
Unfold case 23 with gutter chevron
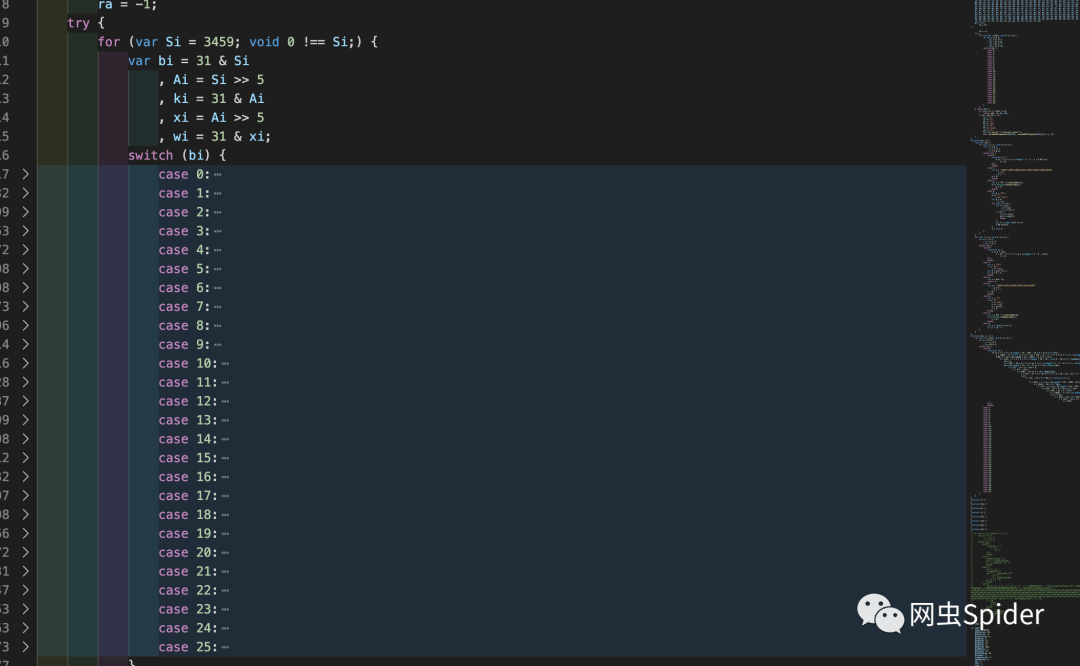click(25, 610)
